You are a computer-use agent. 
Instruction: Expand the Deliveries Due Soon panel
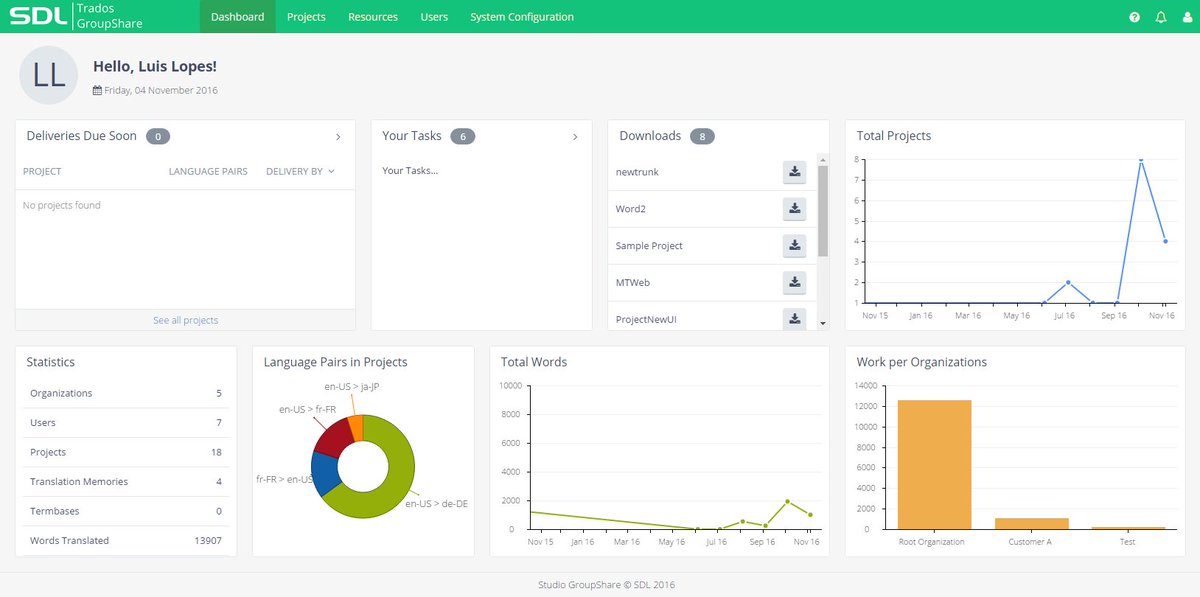pos(338,137)
